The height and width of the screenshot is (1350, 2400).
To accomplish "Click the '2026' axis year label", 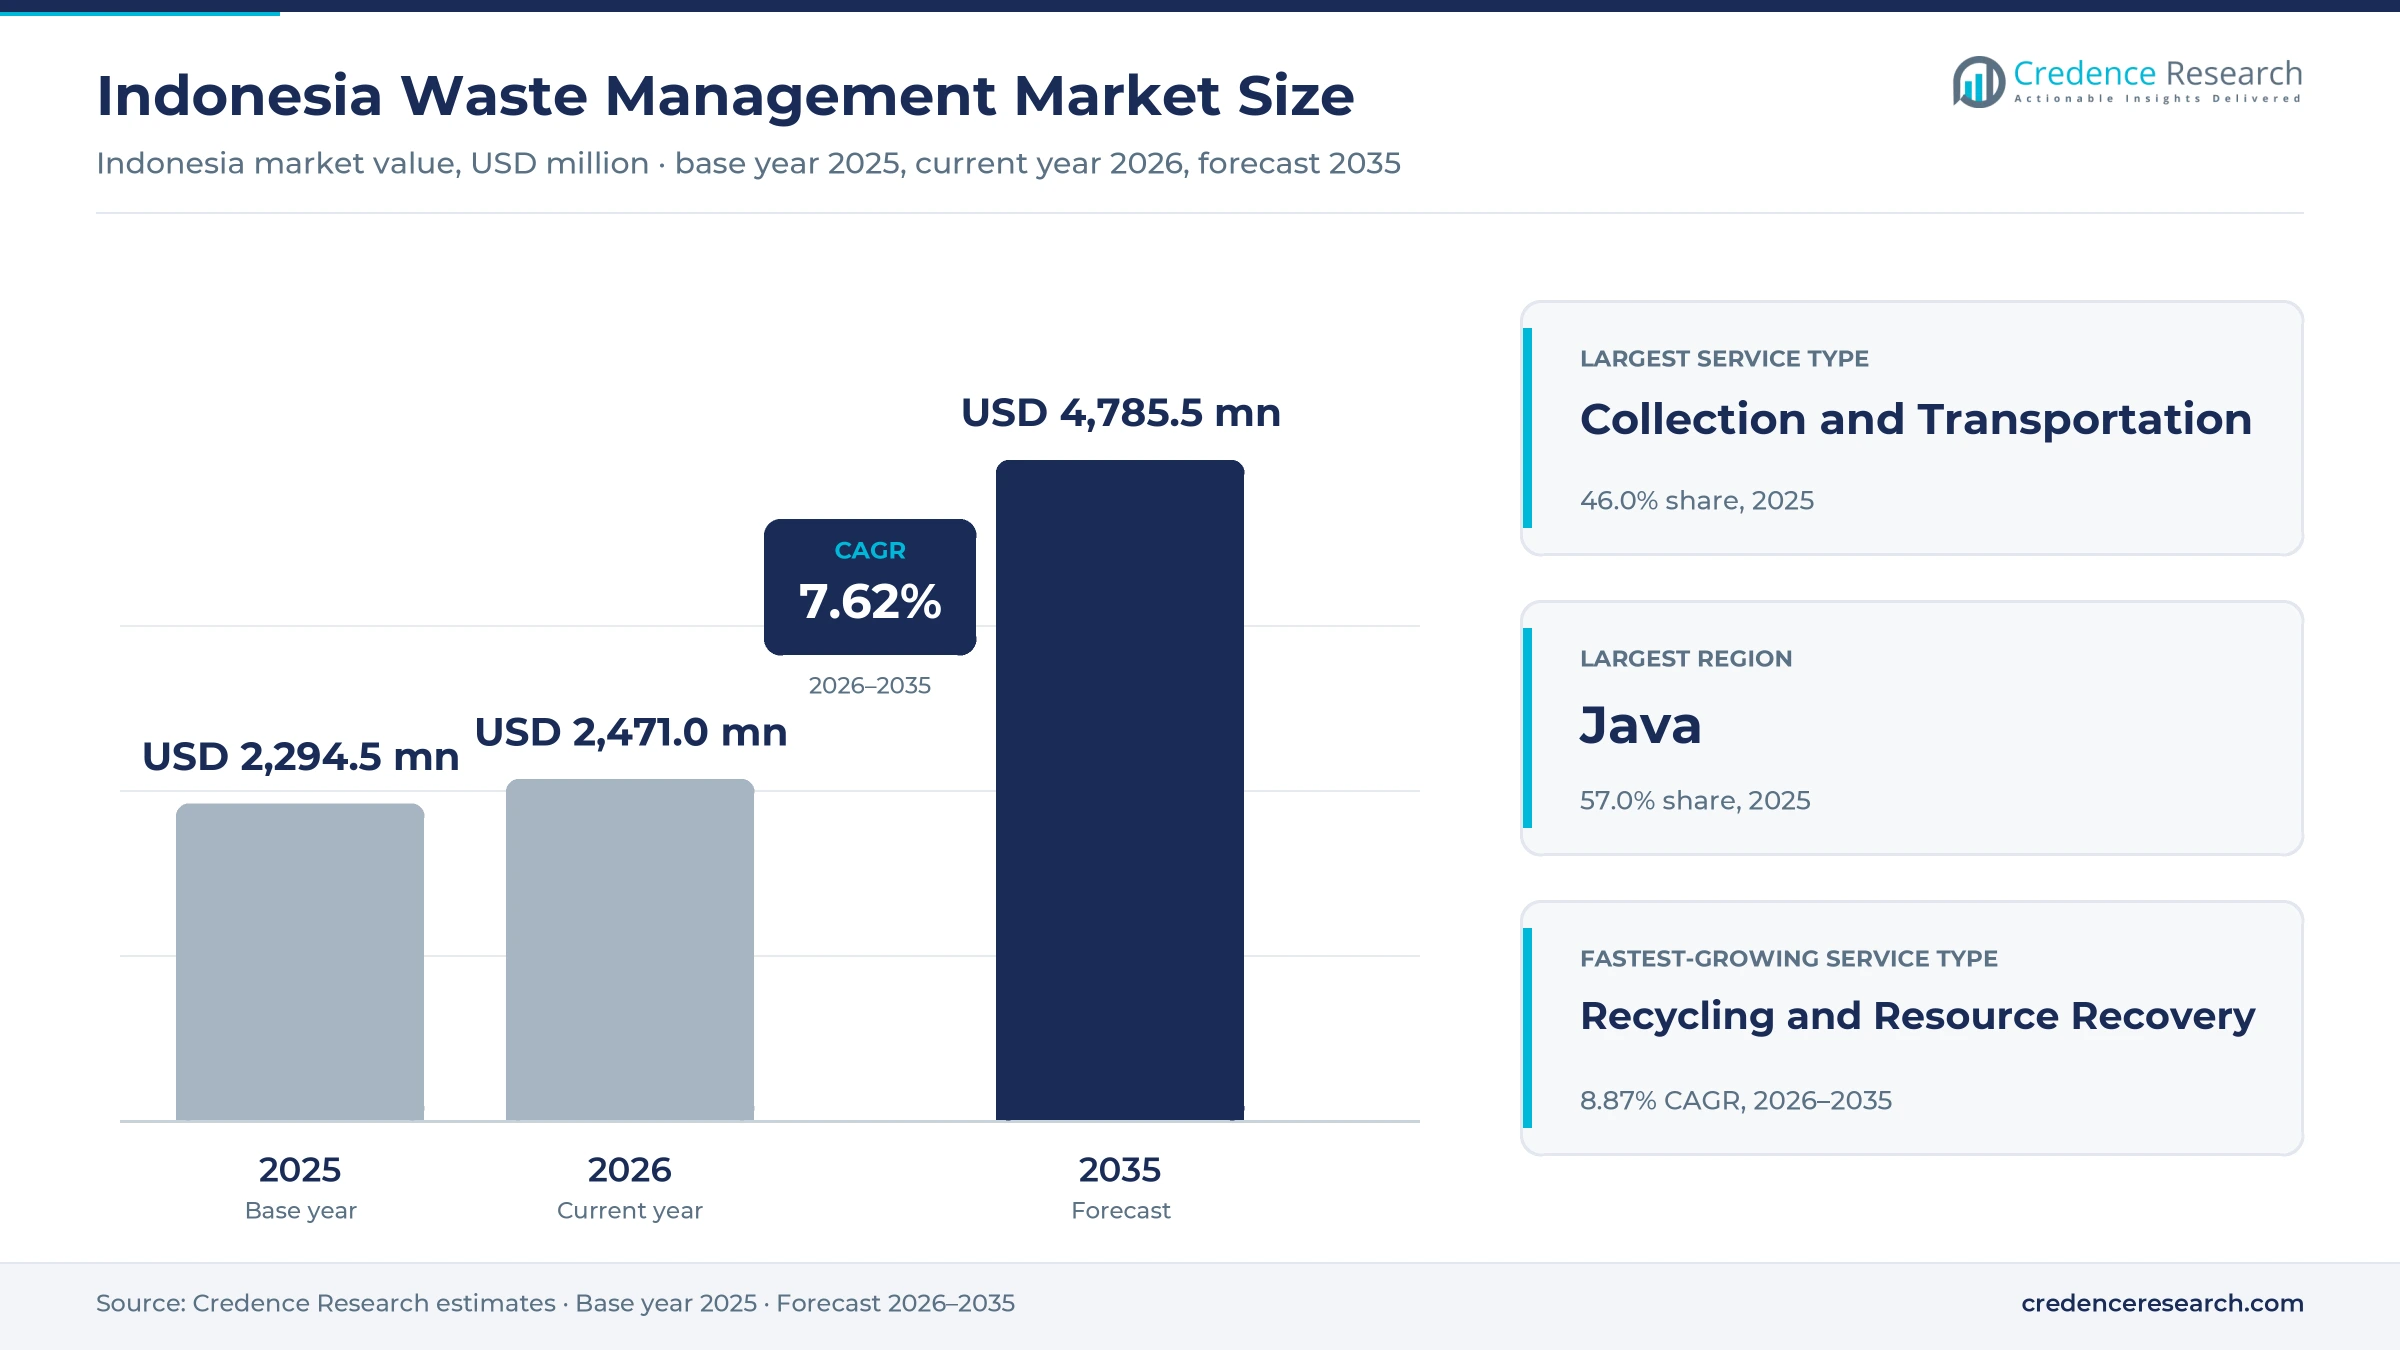I will (630, 1170).
